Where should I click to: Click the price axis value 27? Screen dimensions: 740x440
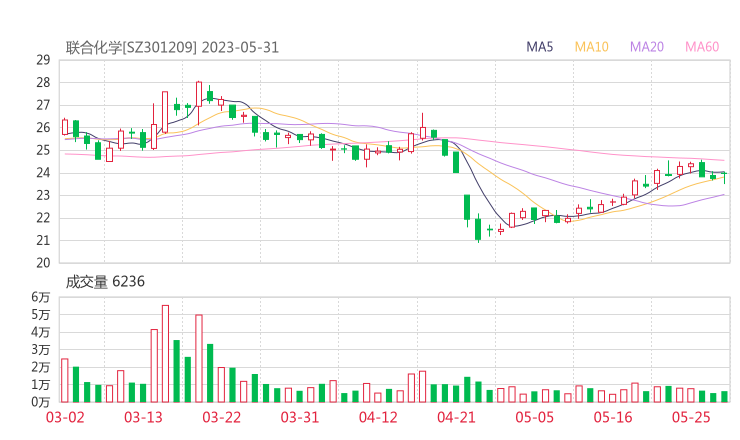43,105
